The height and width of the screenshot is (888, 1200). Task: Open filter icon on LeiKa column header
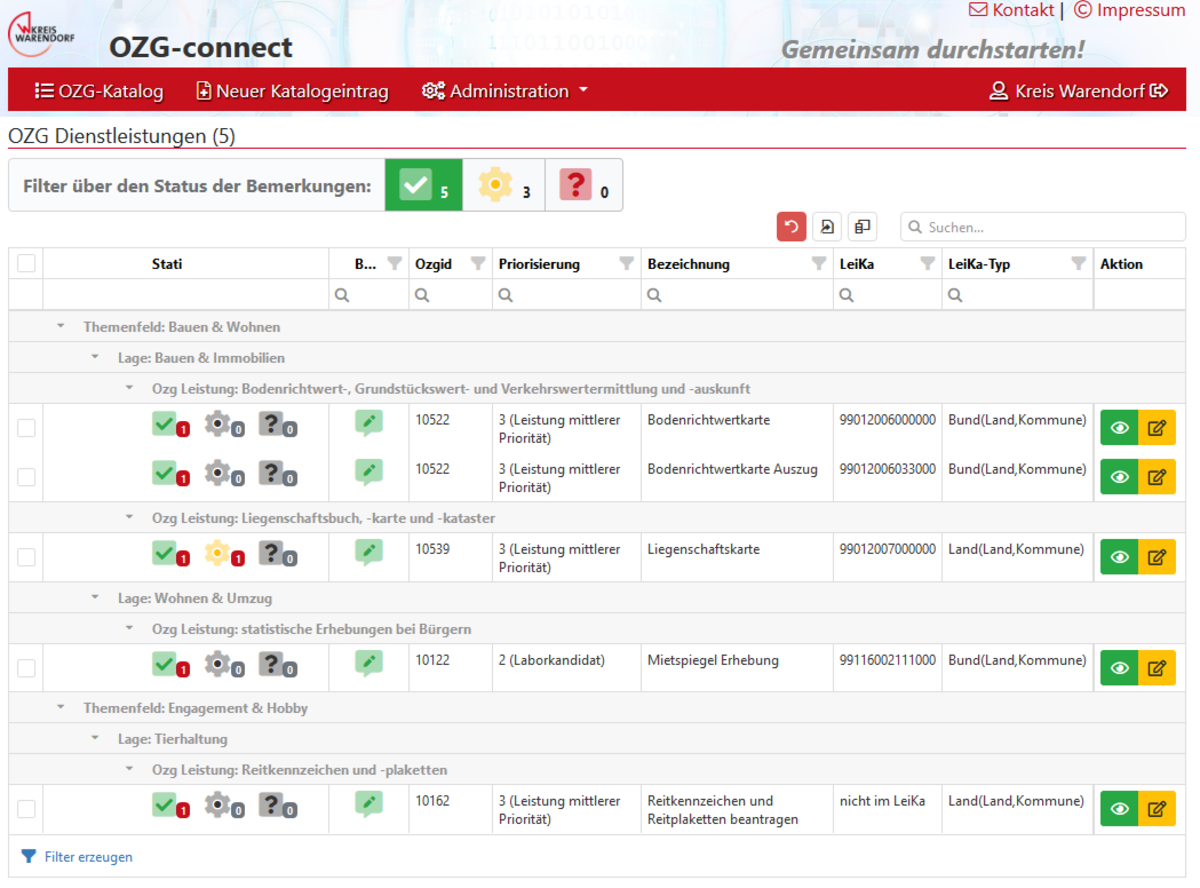click(x=927, y=264)
